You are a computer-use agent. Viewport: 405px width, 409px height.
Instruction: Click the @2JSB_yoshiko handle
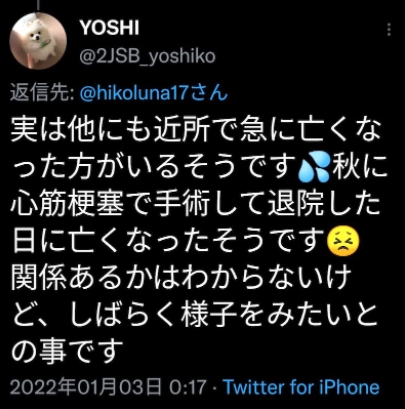[x=147, y=56]
